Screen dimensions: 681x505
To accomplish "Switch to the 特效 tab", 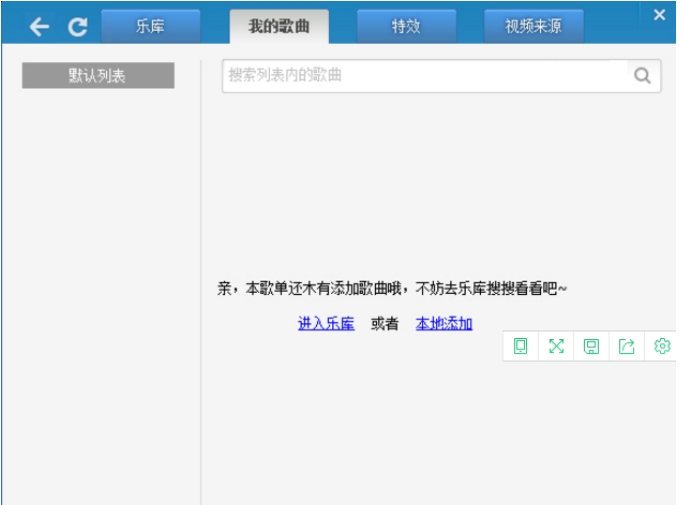I will click(x=406, y=26).
